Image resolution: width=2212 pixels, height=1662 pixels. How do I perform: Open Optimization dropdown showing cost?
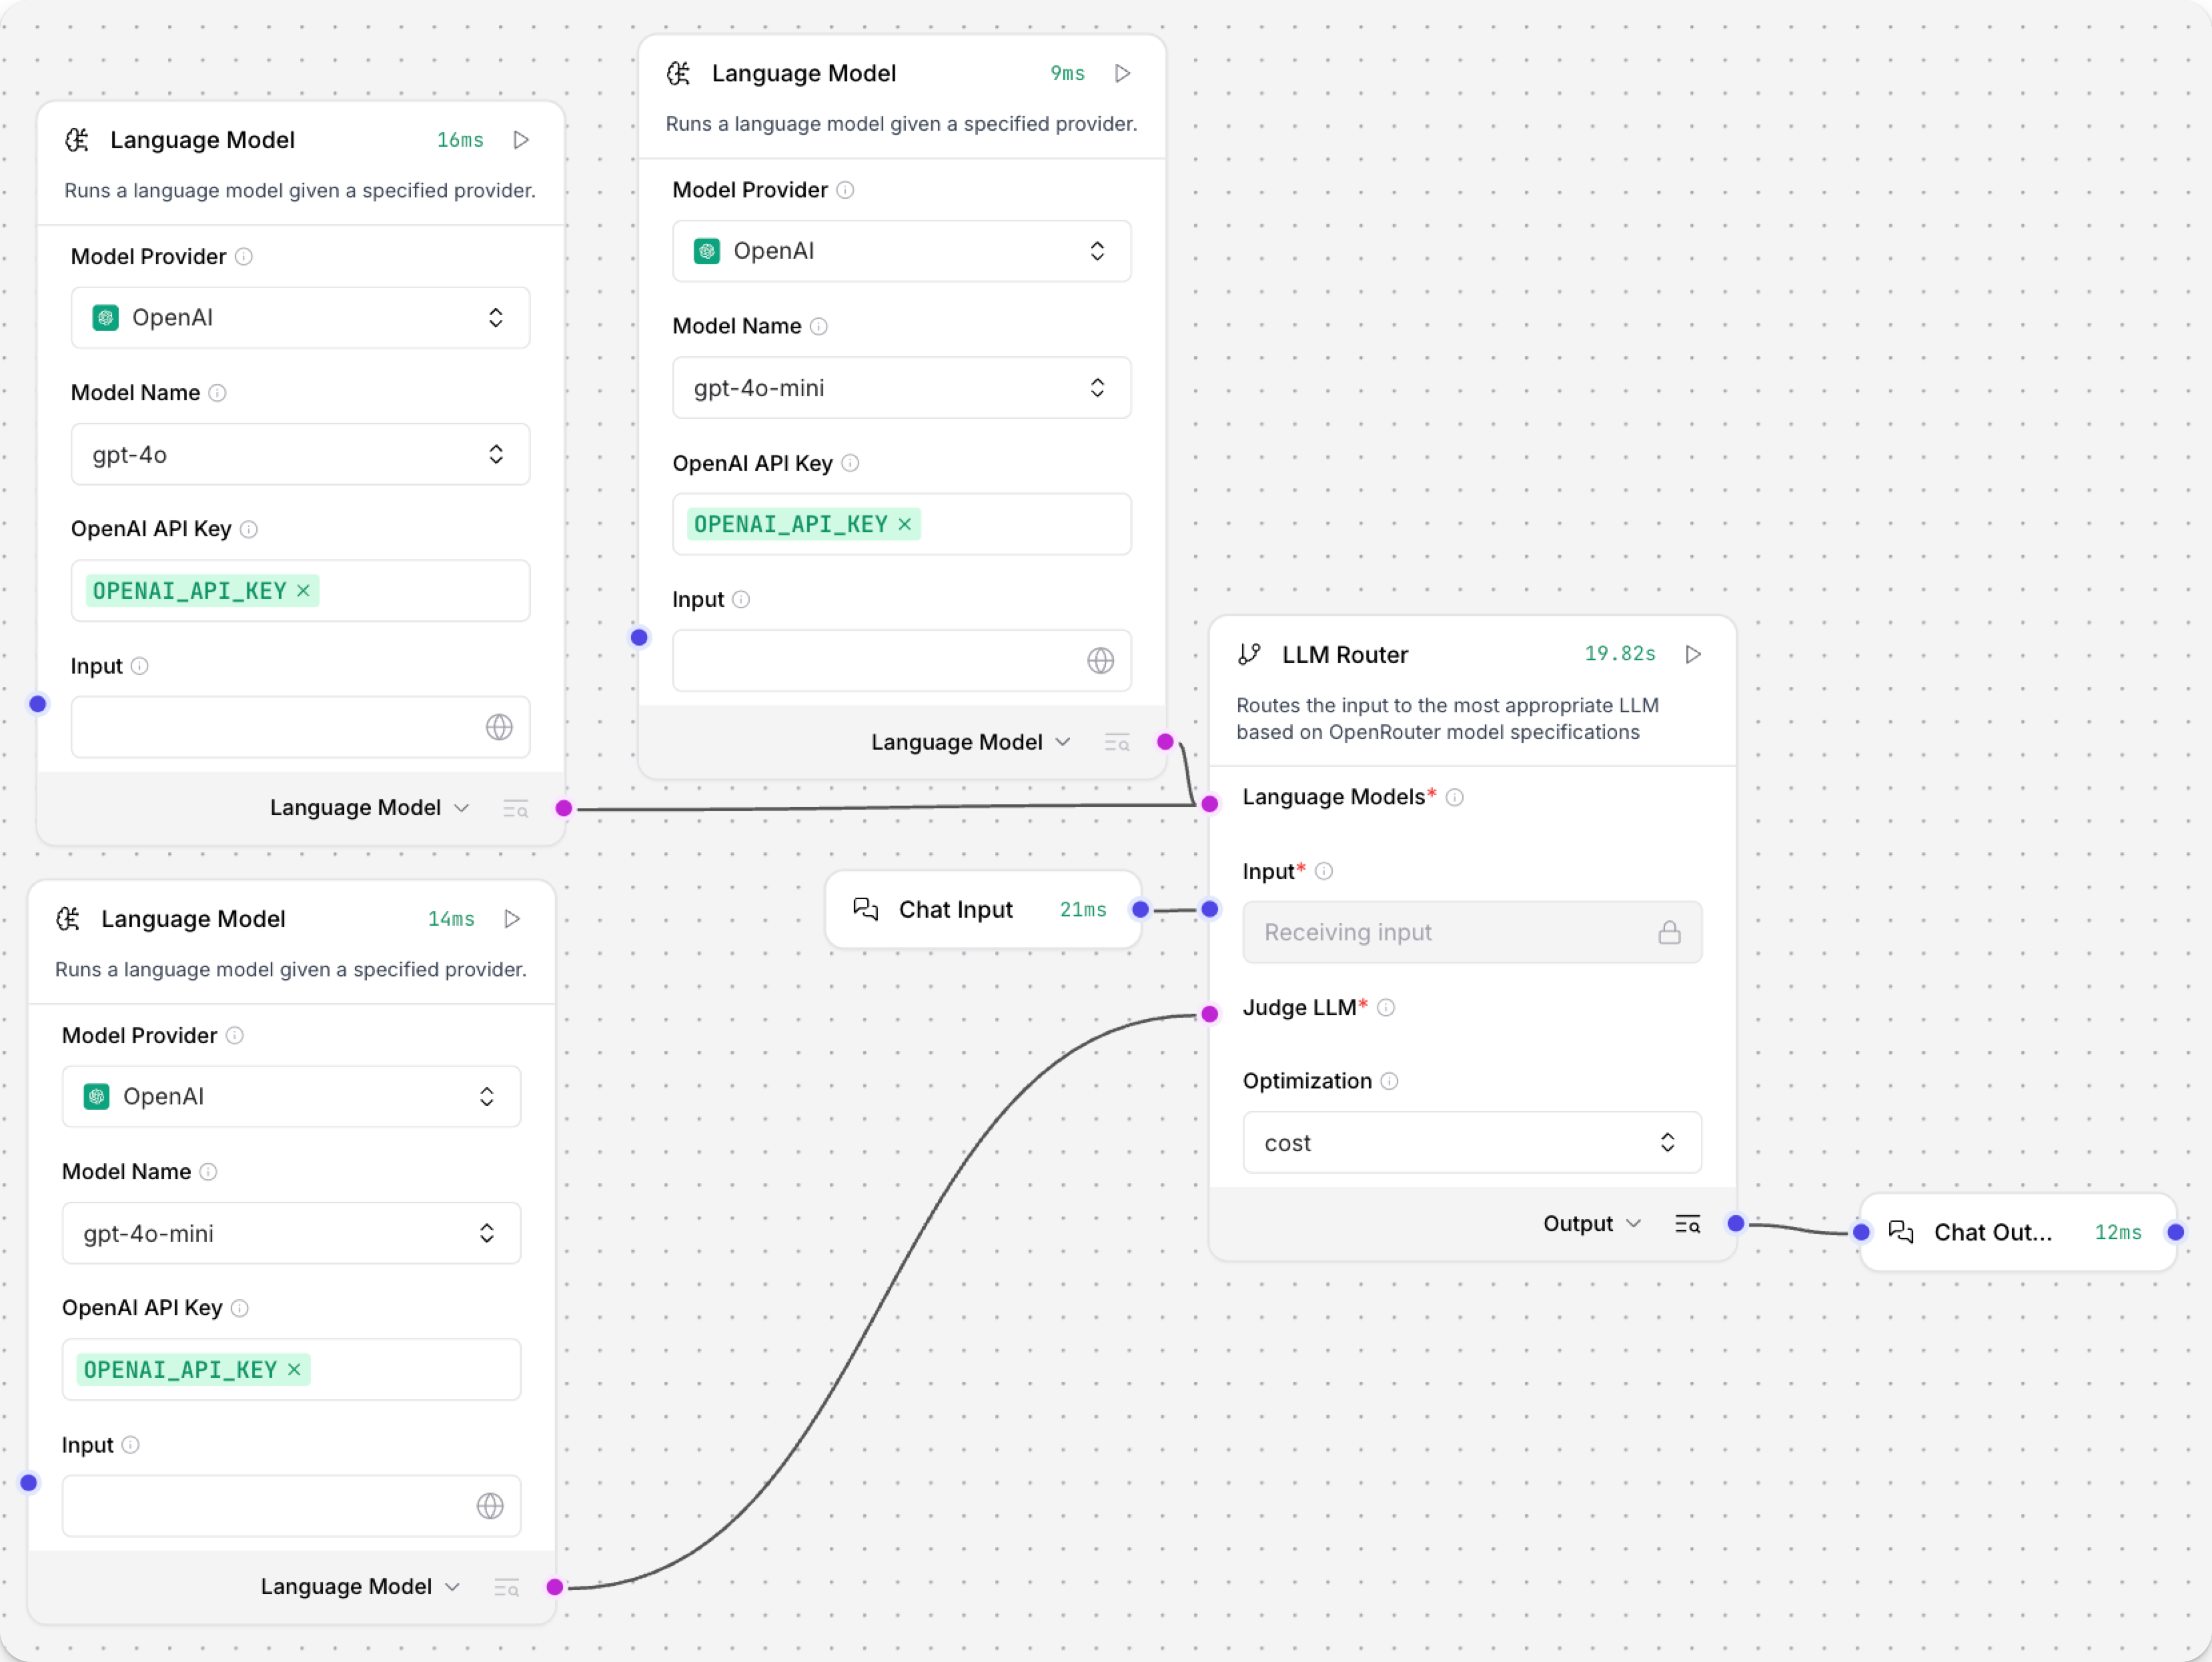tap(1471, 1142)
